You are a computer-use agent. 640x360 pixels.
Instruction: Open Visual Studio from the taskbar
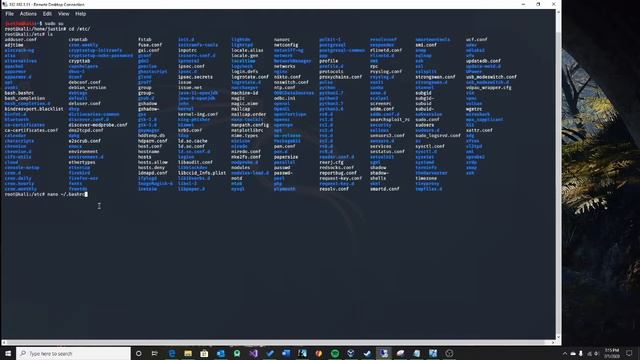point(253,353)
